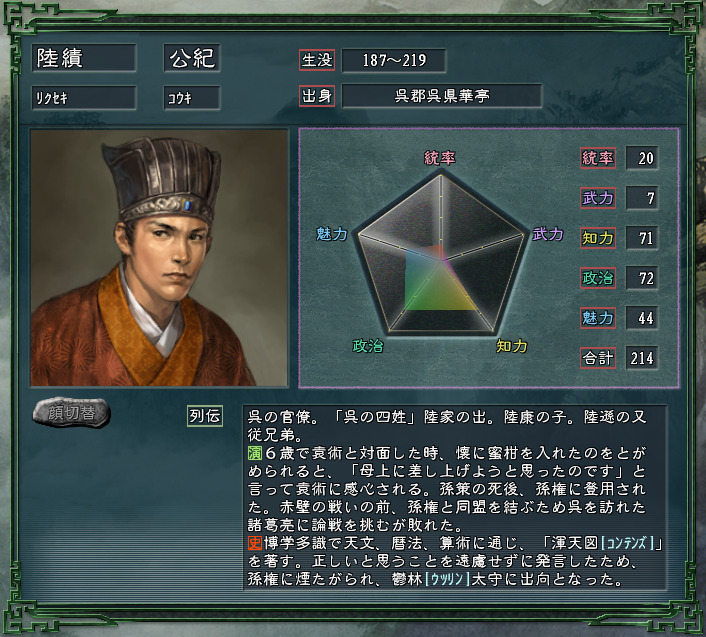Click the red-boxed 知力 stat label
This screenshot has height=637, width=706.
click(598, 238)
